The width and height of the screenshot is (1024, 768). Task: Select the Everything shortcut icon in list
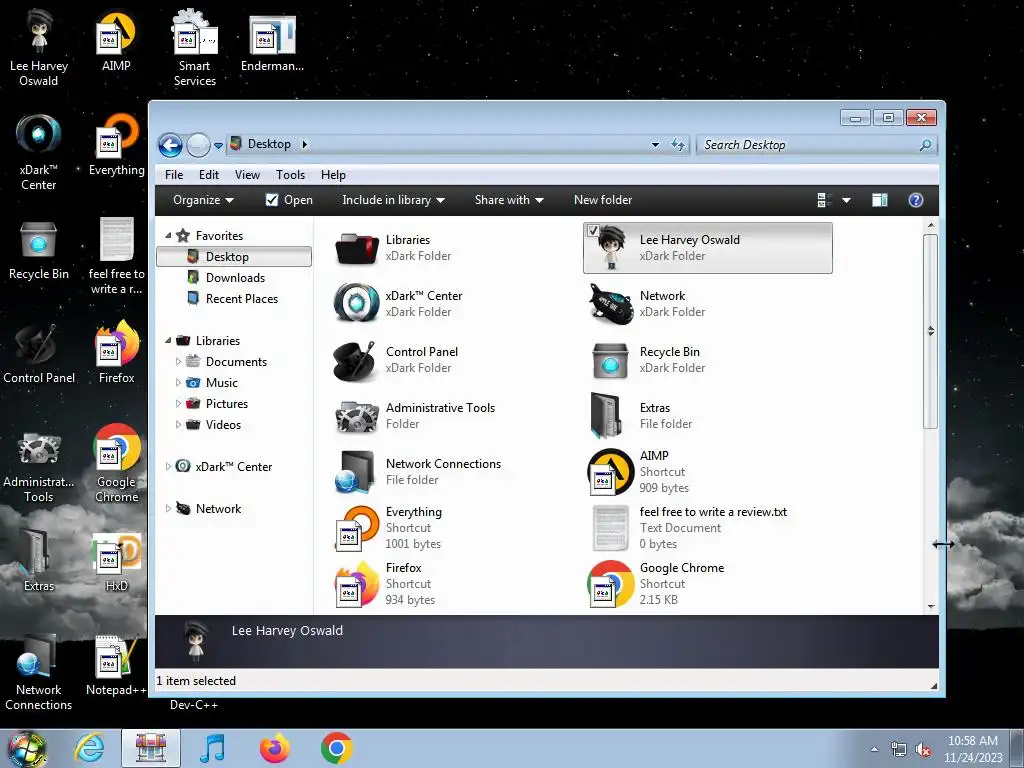point(357,528)
